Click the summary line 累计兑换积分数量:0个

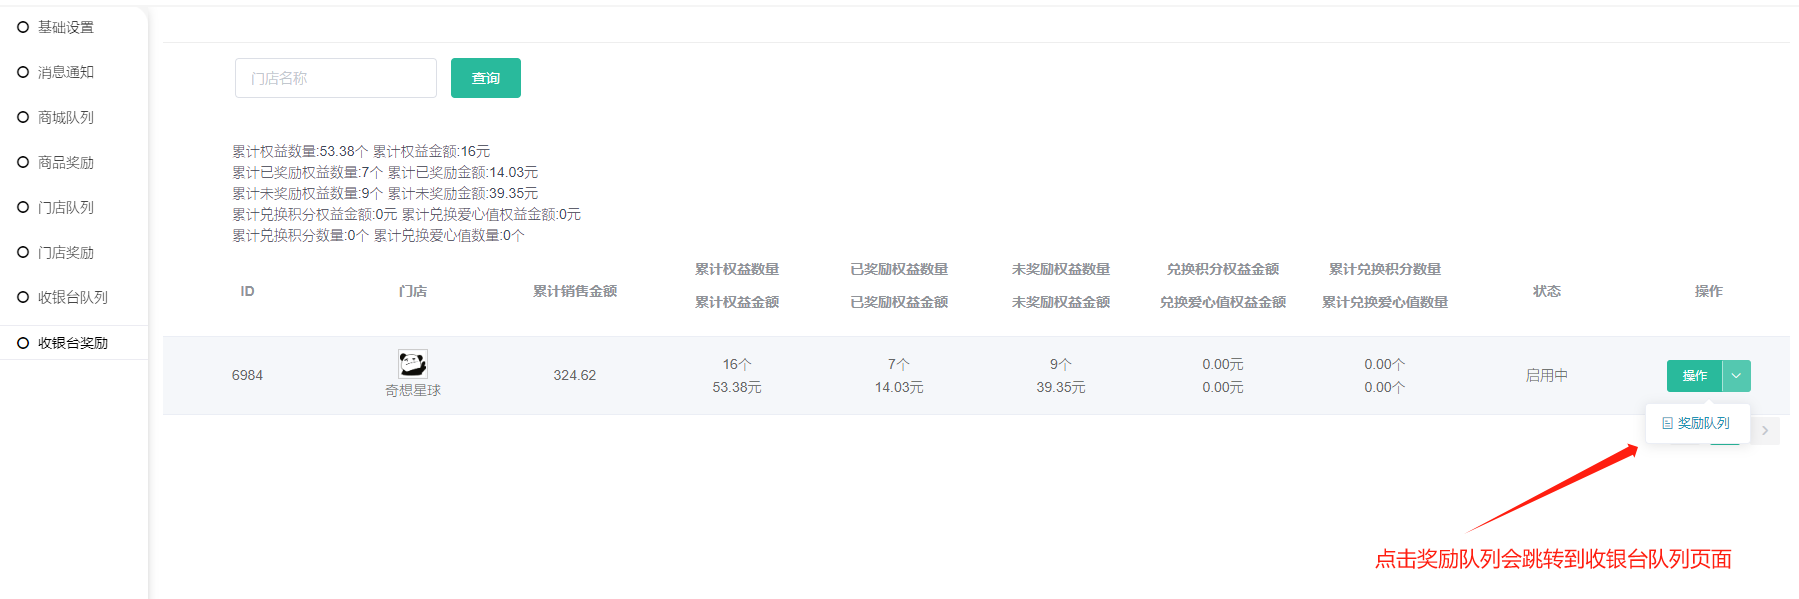[x=301, y=235]
